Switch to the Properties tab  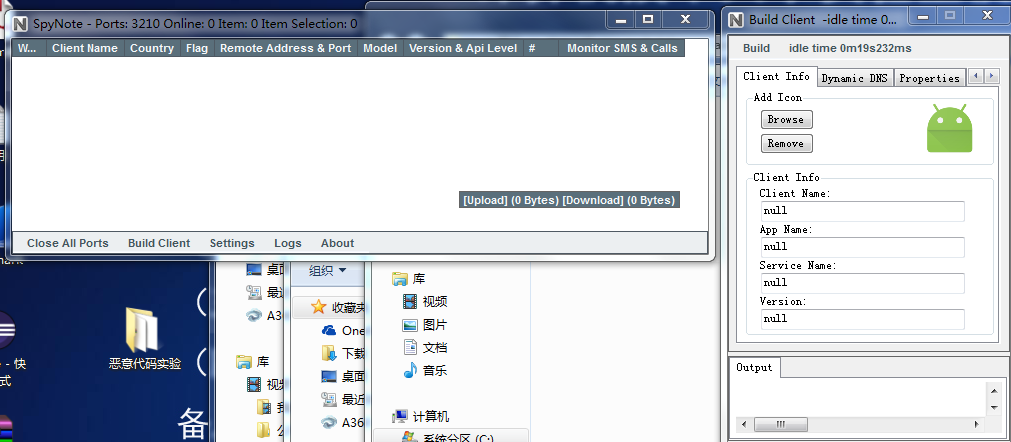point(930,78)
